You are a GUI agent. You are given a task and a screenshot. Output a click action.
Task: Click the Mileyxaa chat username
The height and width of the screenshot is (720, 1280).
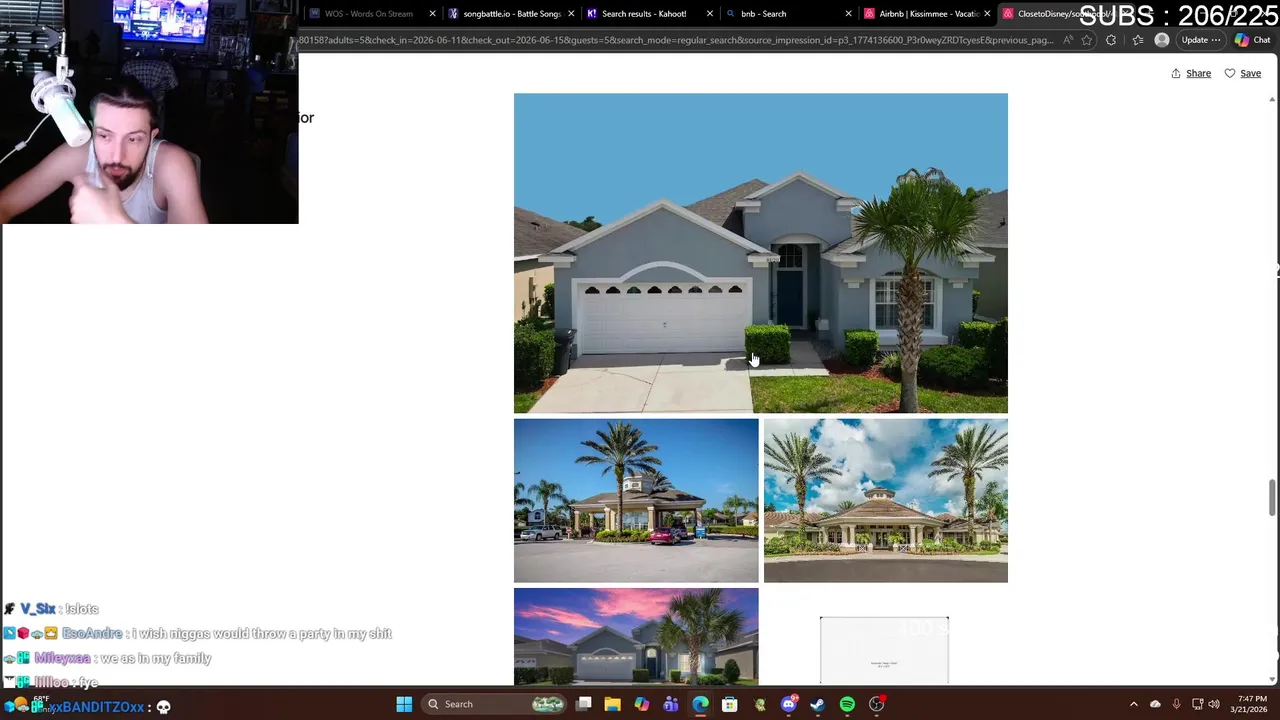click(x=62, y=658)
